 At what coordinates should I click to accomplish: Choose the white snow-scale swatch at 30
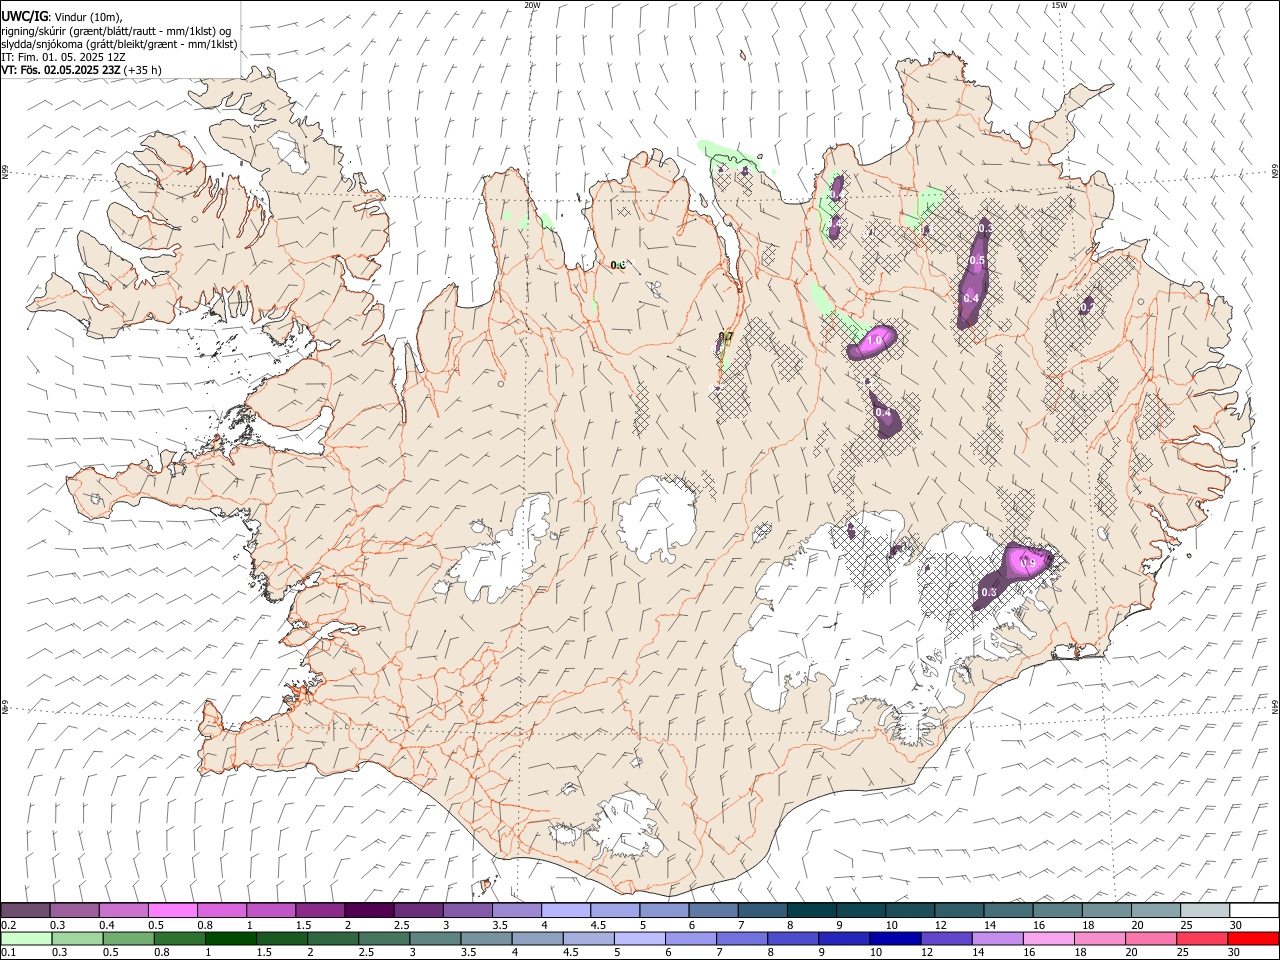(x=1254, y=910)
